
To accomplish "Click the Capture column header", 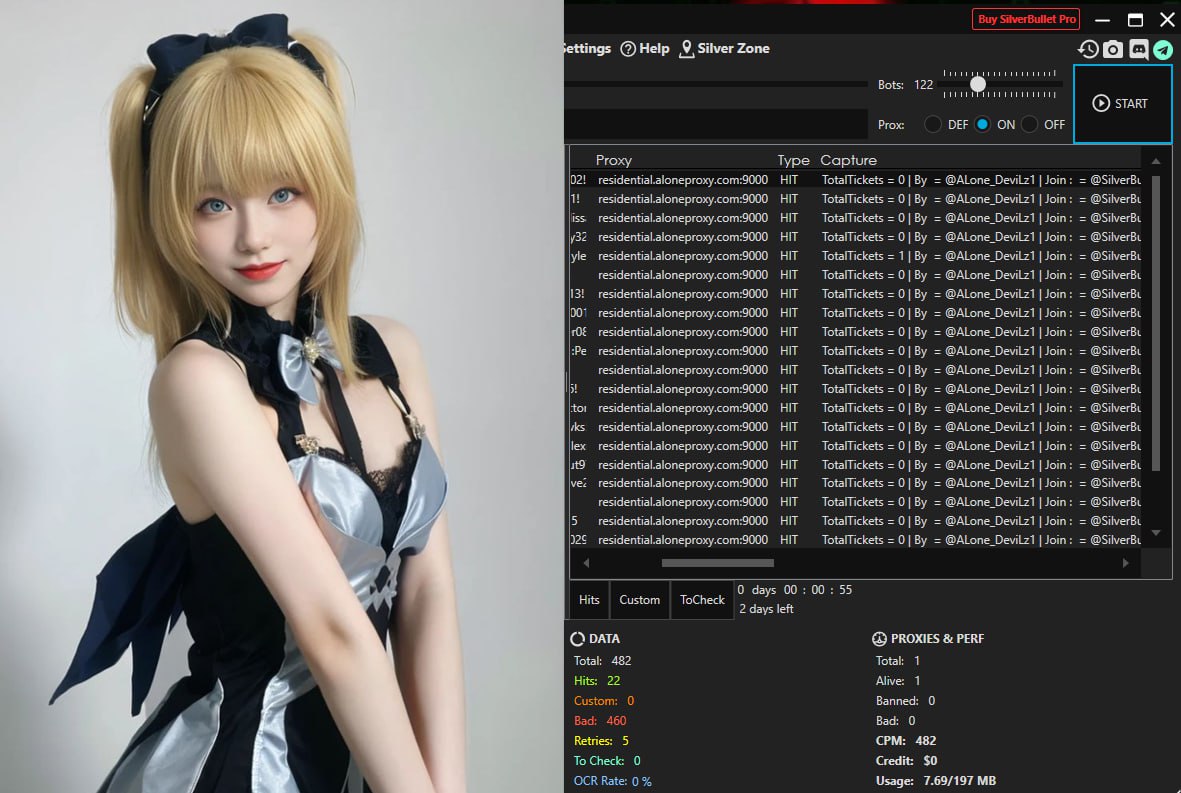I will point(848,160).
